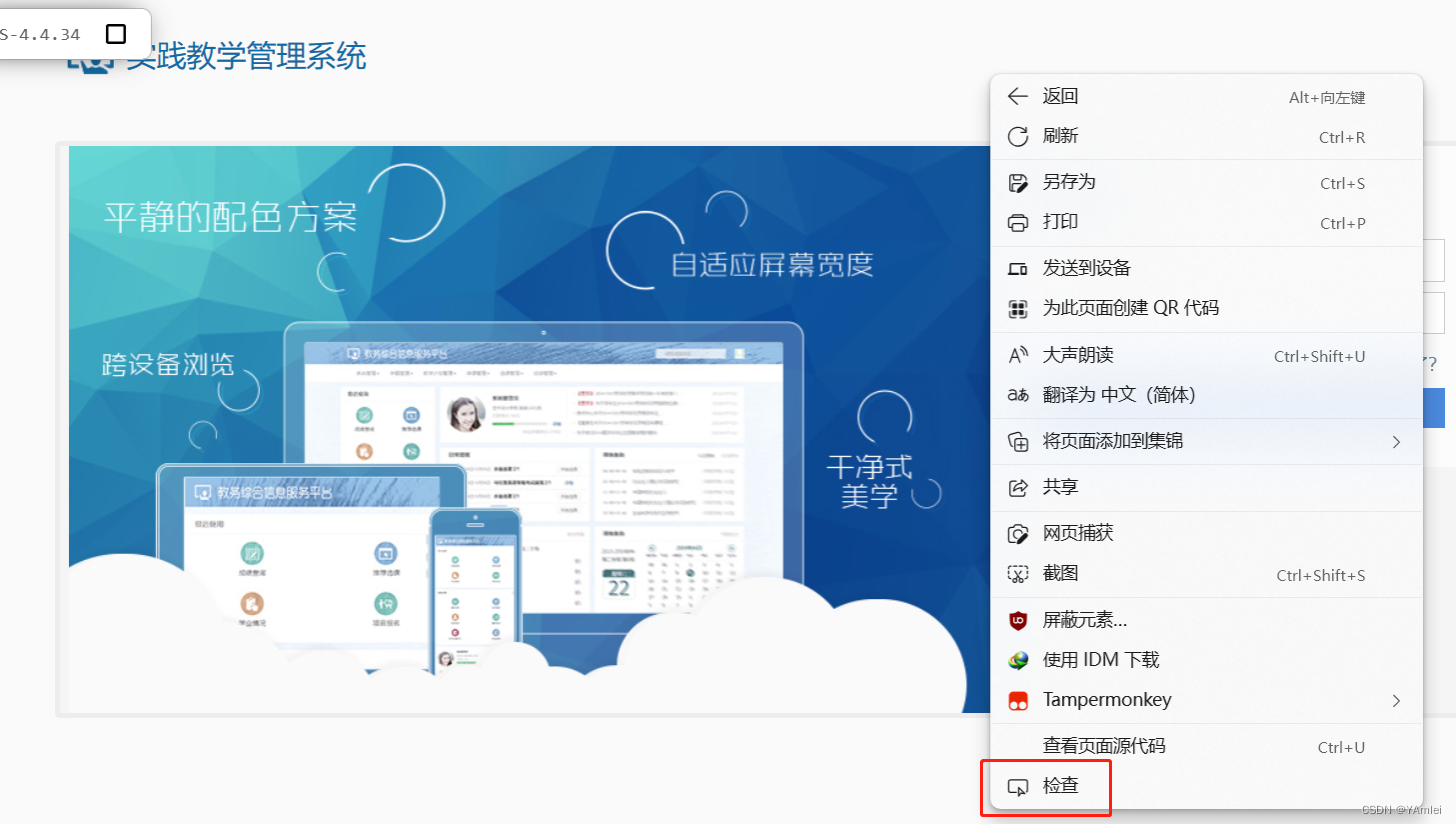Viewport: 1456px width, 824px height.
Task: Open Tampermonkey context menu entry
Action: (x=1206, y=700)
